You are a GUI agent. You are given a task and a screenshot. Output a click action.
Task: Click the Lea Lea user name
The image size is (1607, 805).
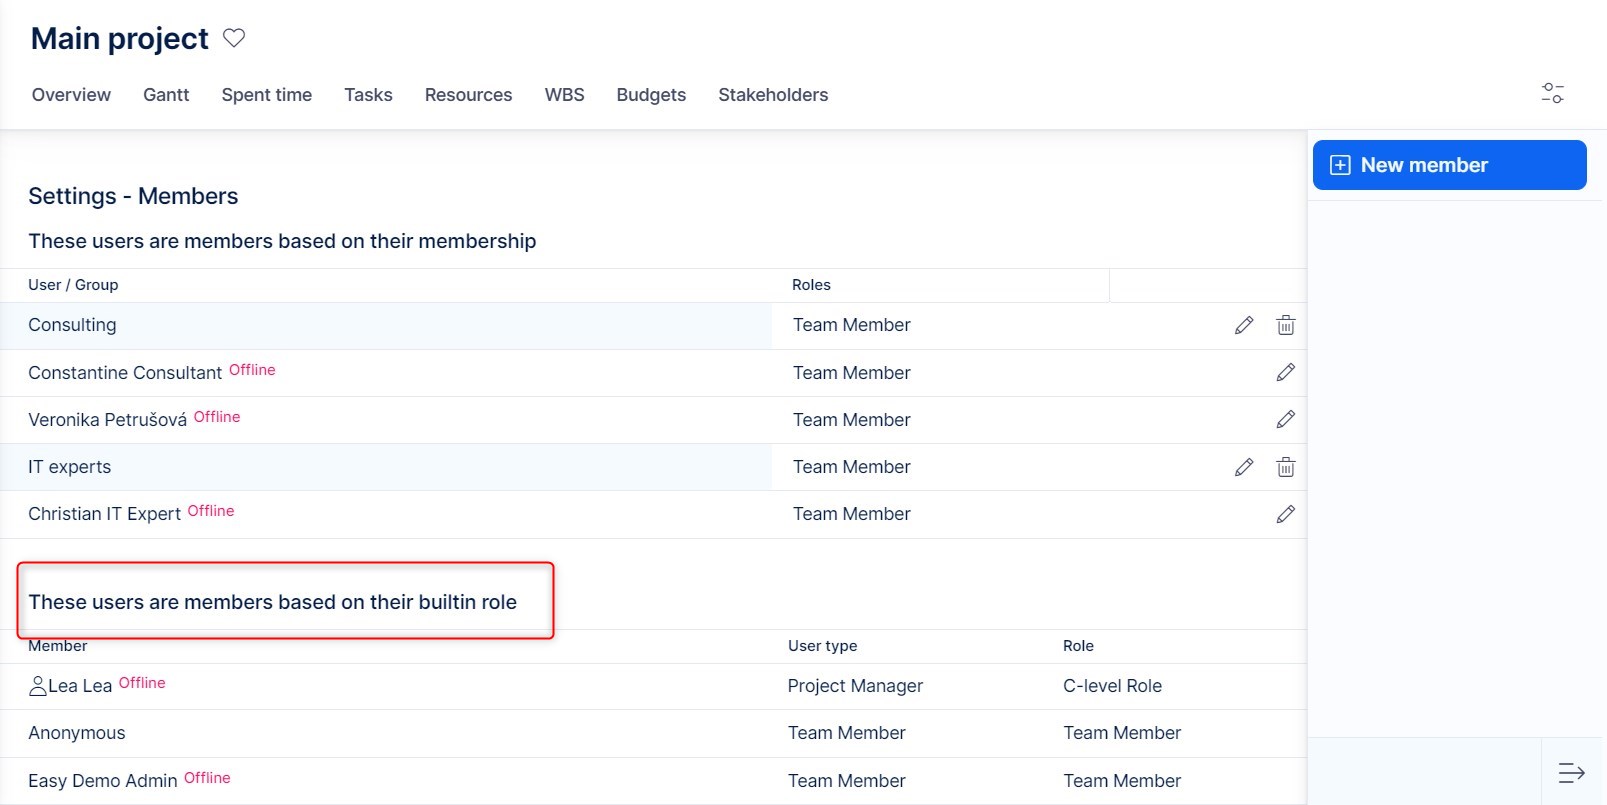[x=80, y=686]
